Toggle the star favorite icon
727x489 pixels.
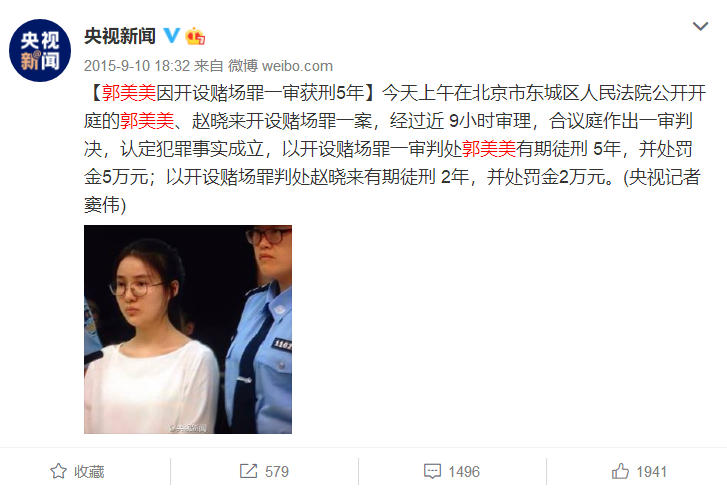click(x=58, y=471)
